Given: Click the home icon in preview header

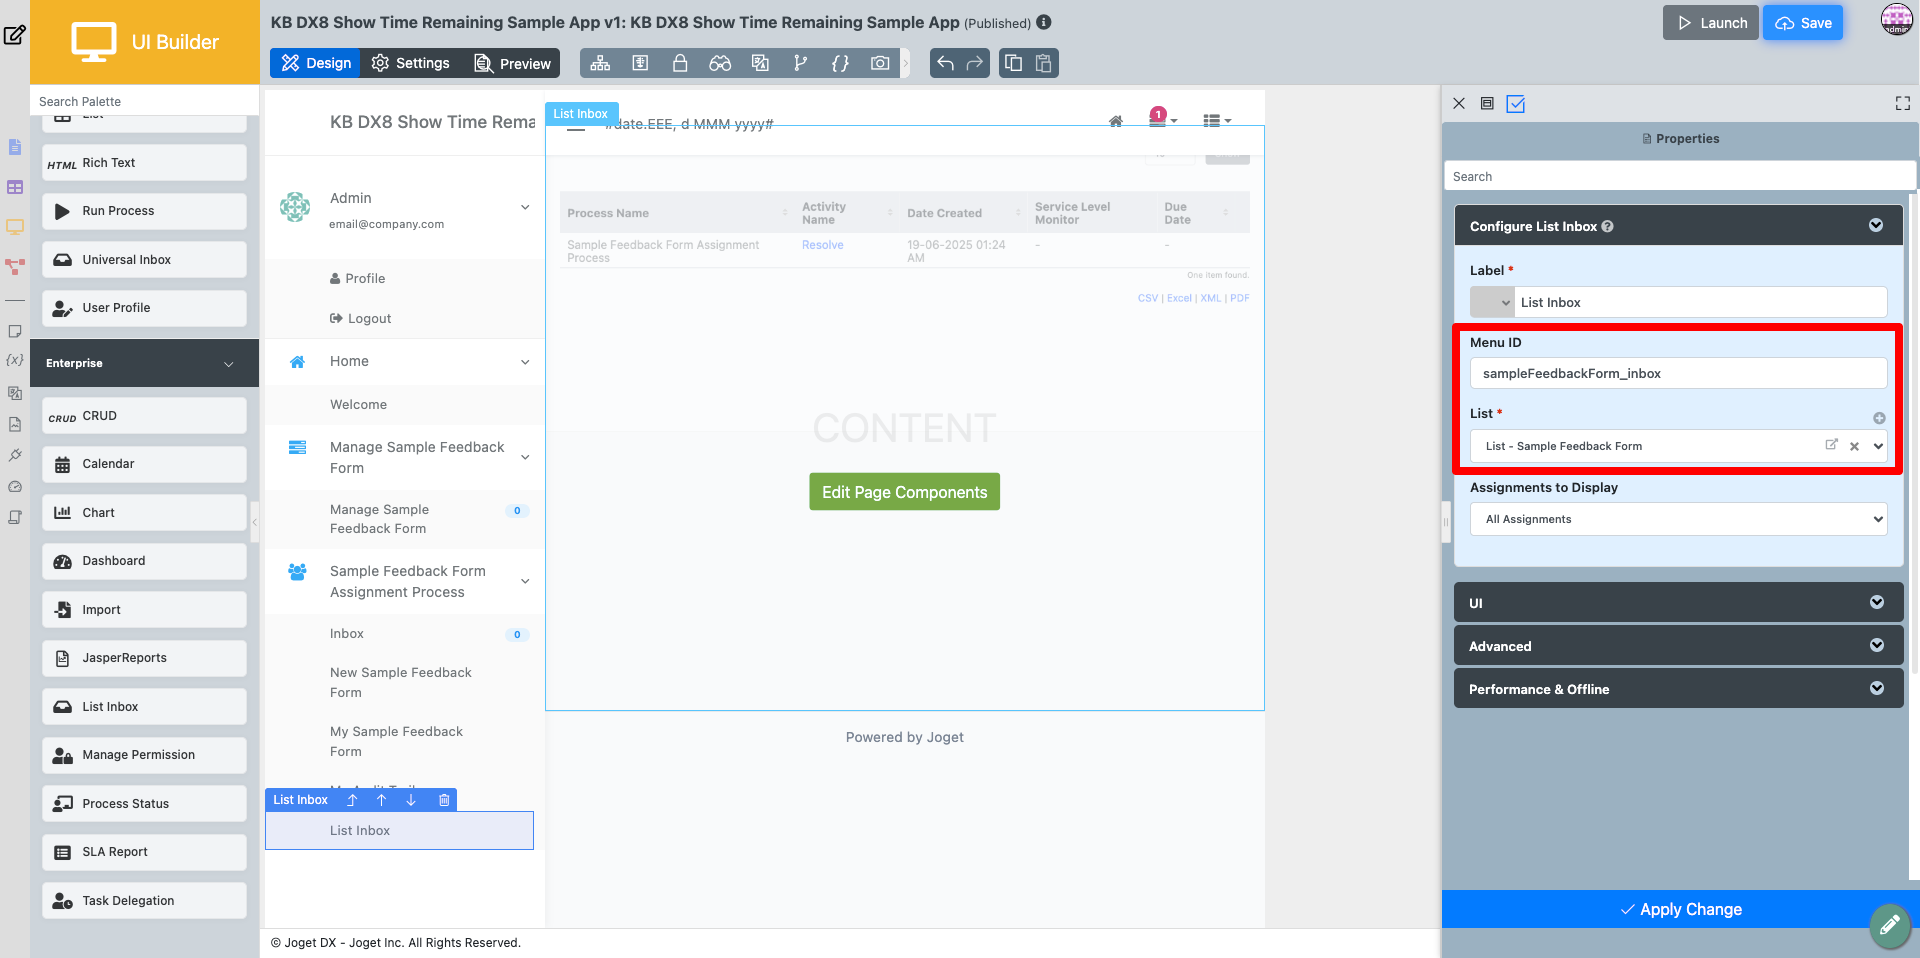Looking at the screenshot, I should click(1116, 121).
